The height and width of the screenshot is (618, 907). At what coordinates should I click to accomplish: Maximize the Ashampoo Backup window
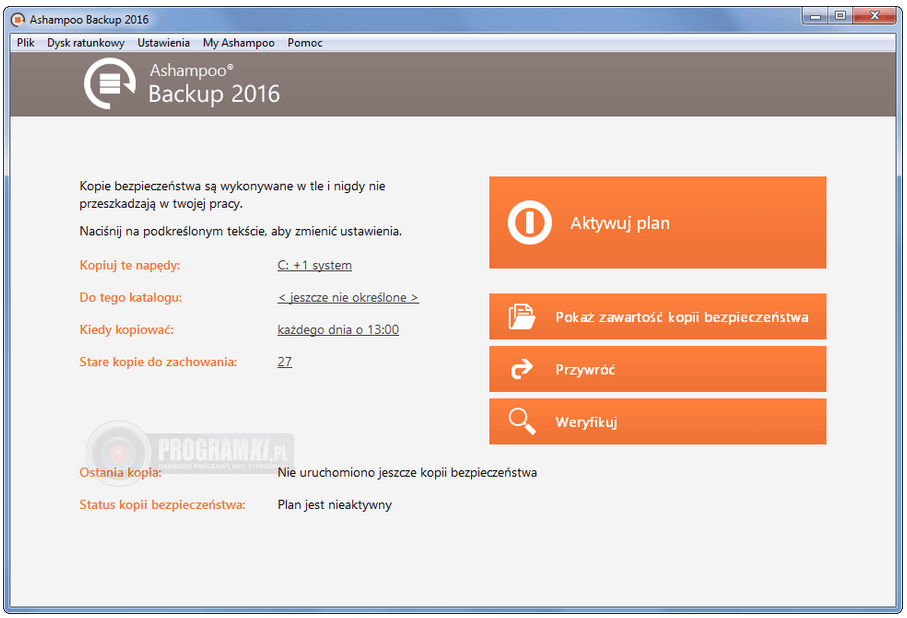point(840,16)
